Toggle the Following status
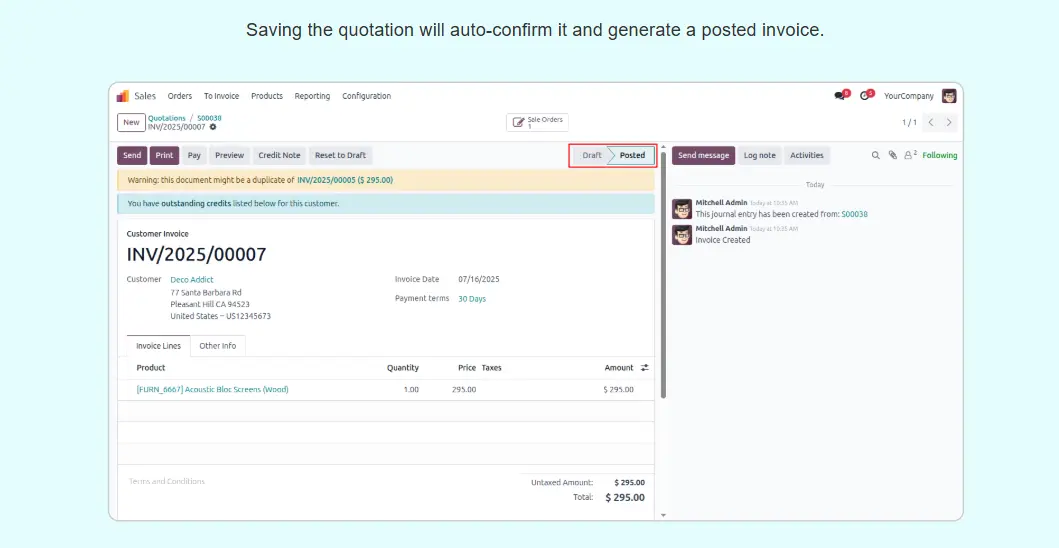Screen dimensions: 1059x548 coord(939,155)
